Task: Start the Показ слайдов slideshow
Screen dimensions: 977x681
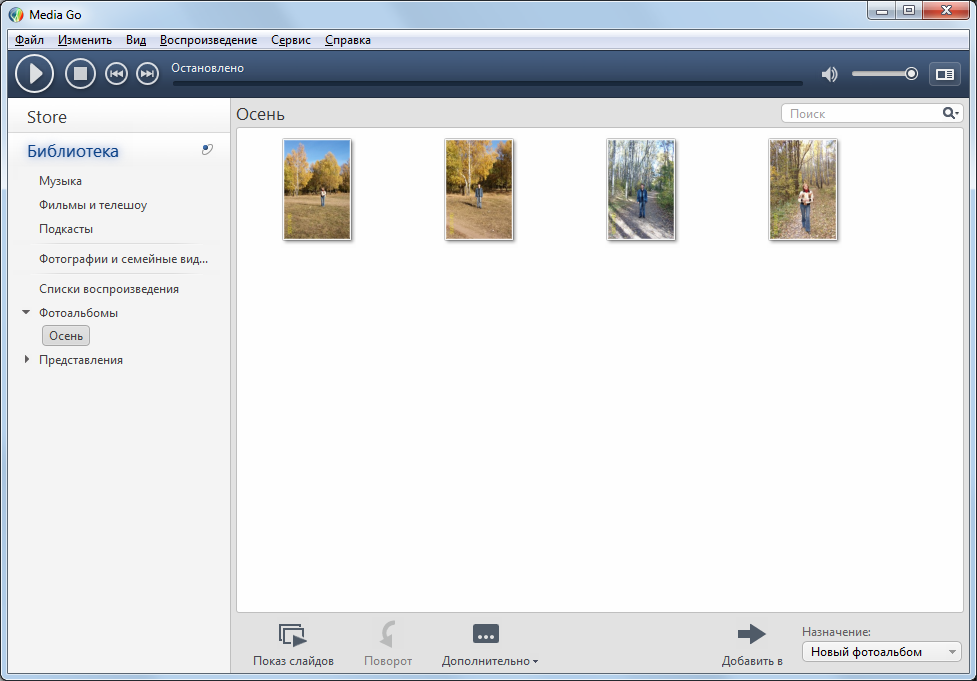Action: [293, 645]
